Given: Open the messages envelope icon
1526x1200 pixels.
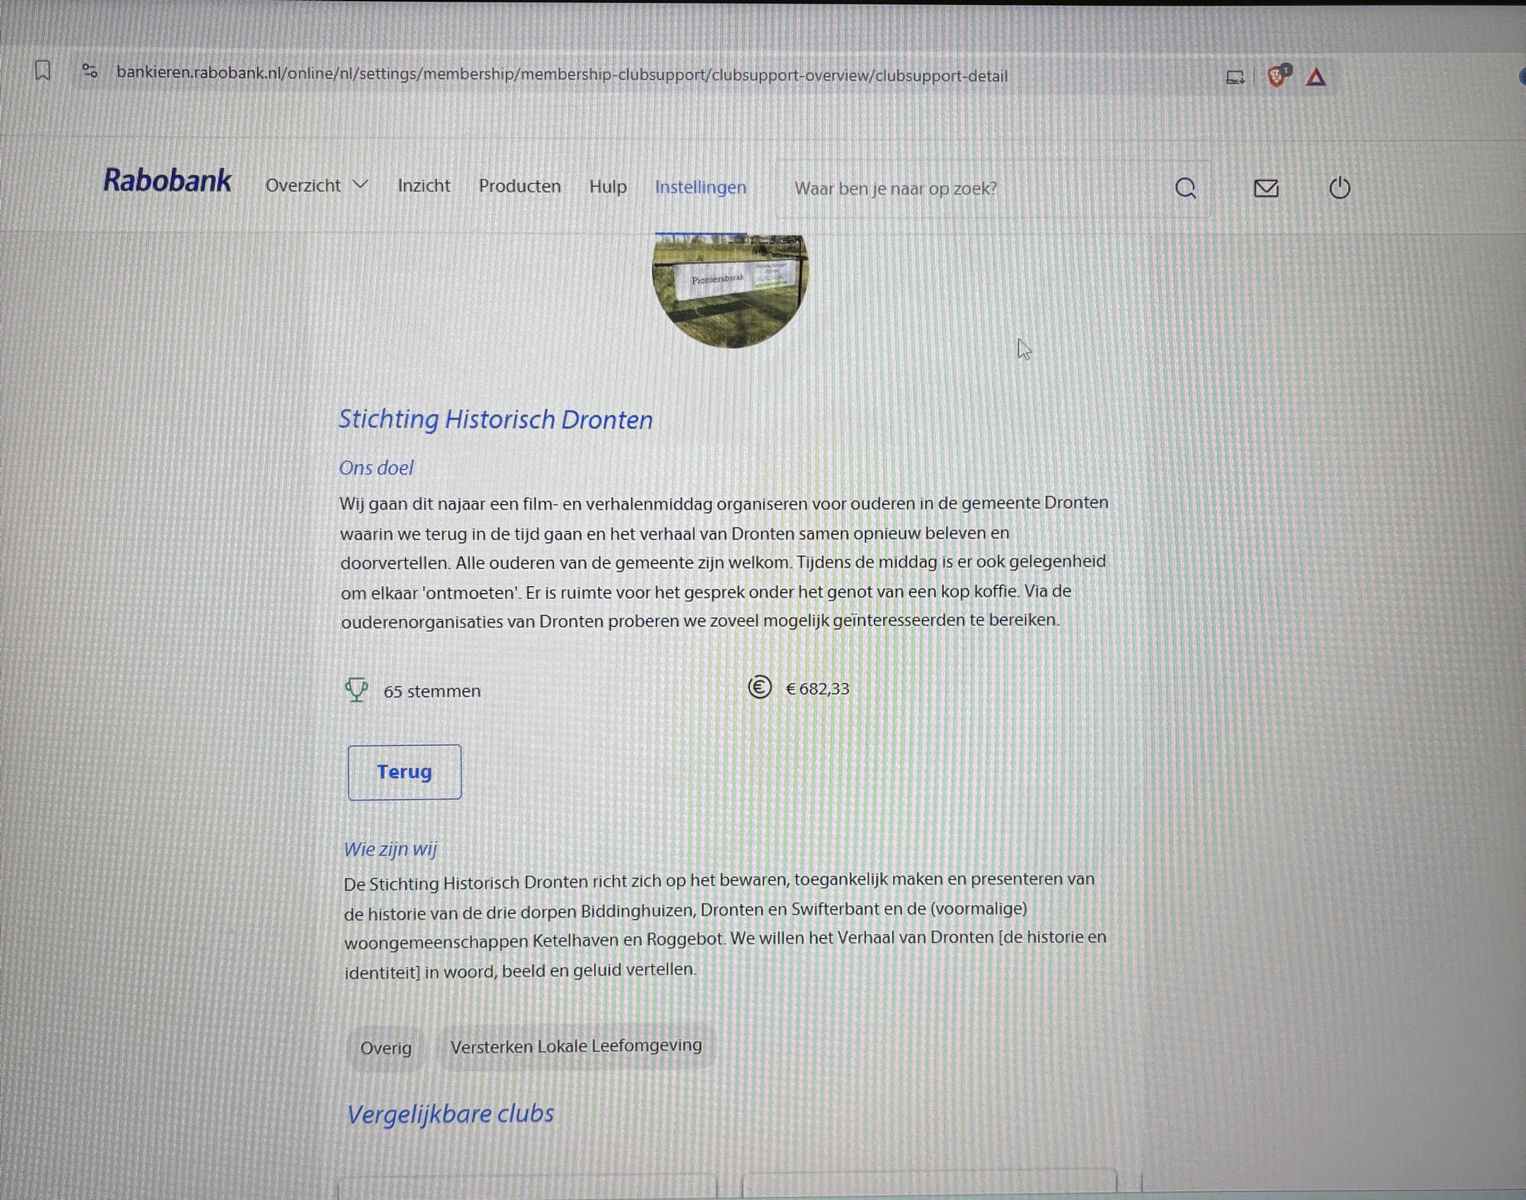Looking at the screenshot, I should tap(1266, 188).
